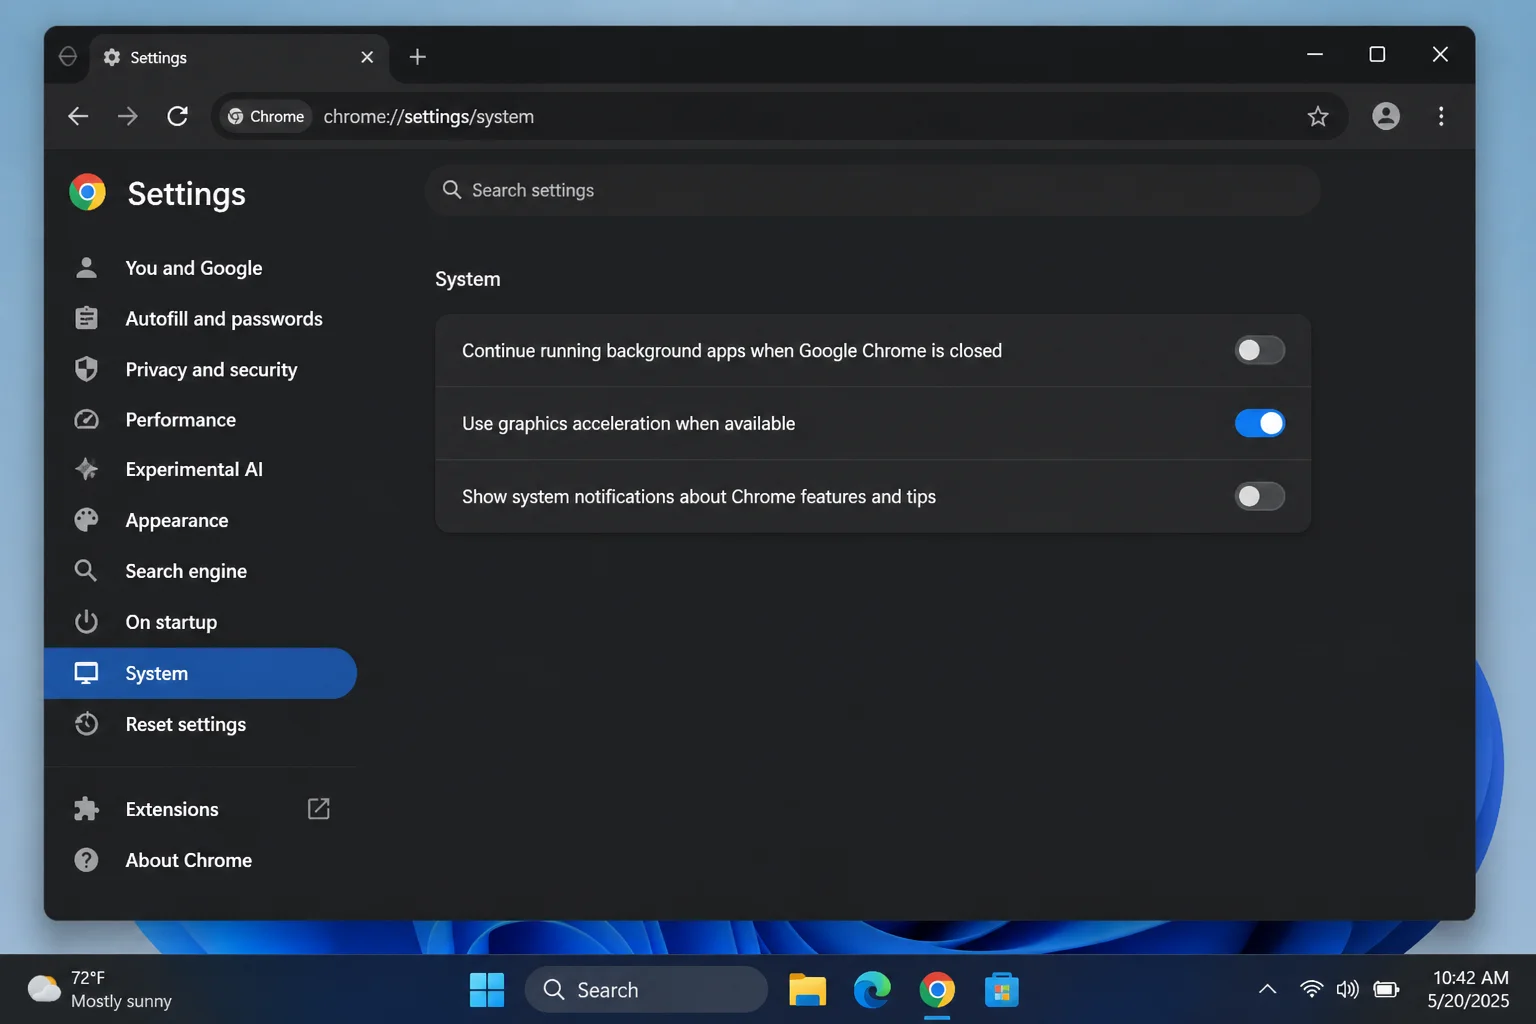The image size is (1536, 1024).
Task: Click the System monitor icon
Action: tap(86, 673)
